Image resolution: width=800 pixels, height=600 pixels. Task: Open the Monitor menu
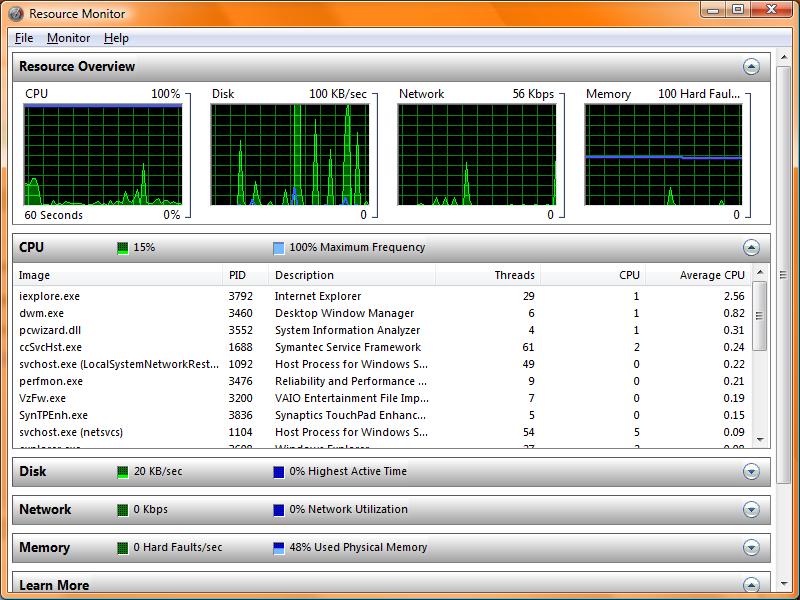68,38
